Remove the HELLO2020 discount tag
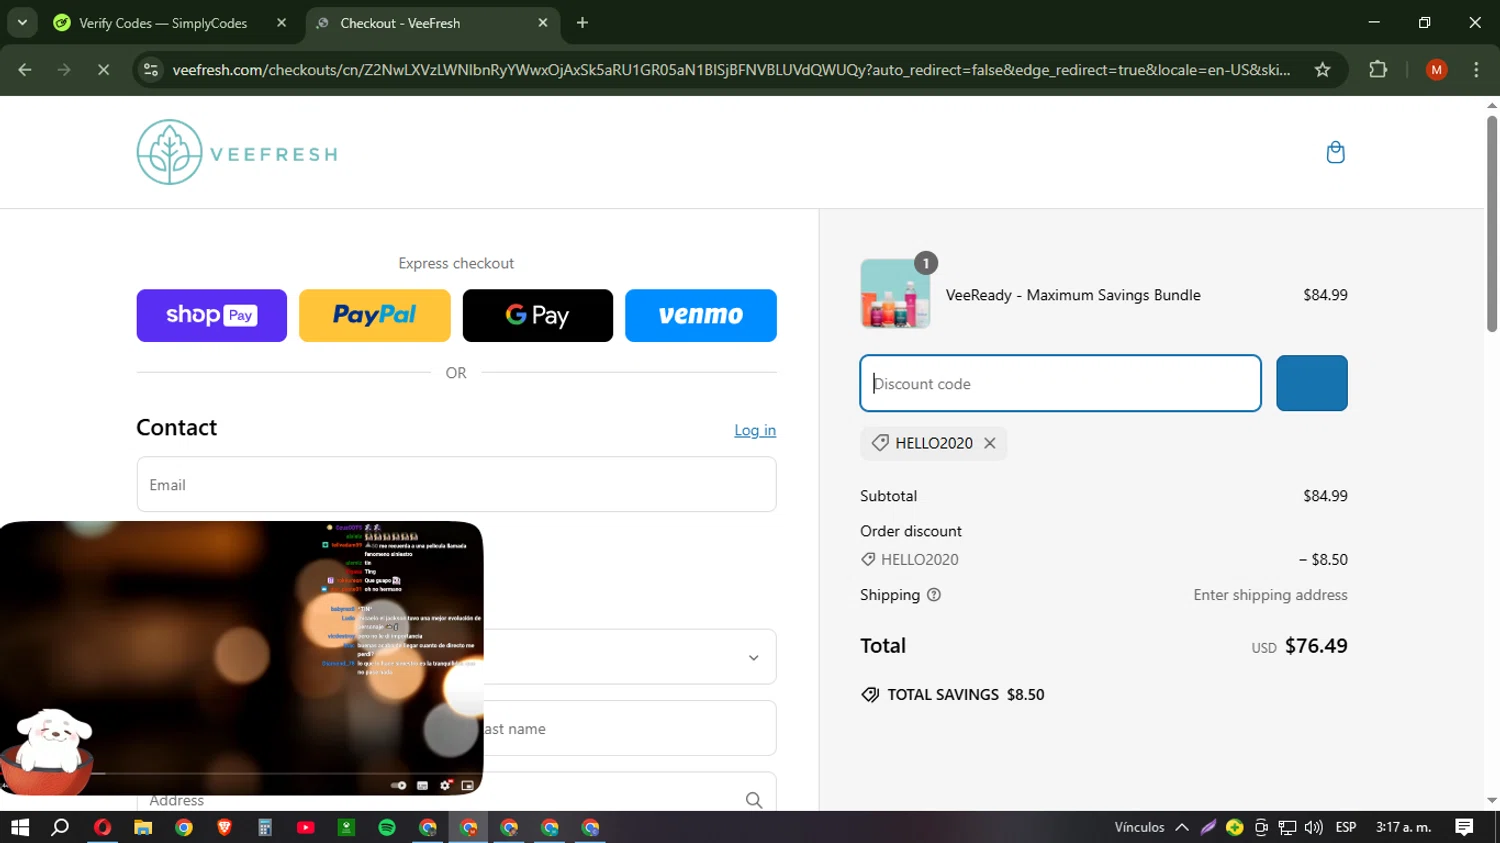 [989, 443]
